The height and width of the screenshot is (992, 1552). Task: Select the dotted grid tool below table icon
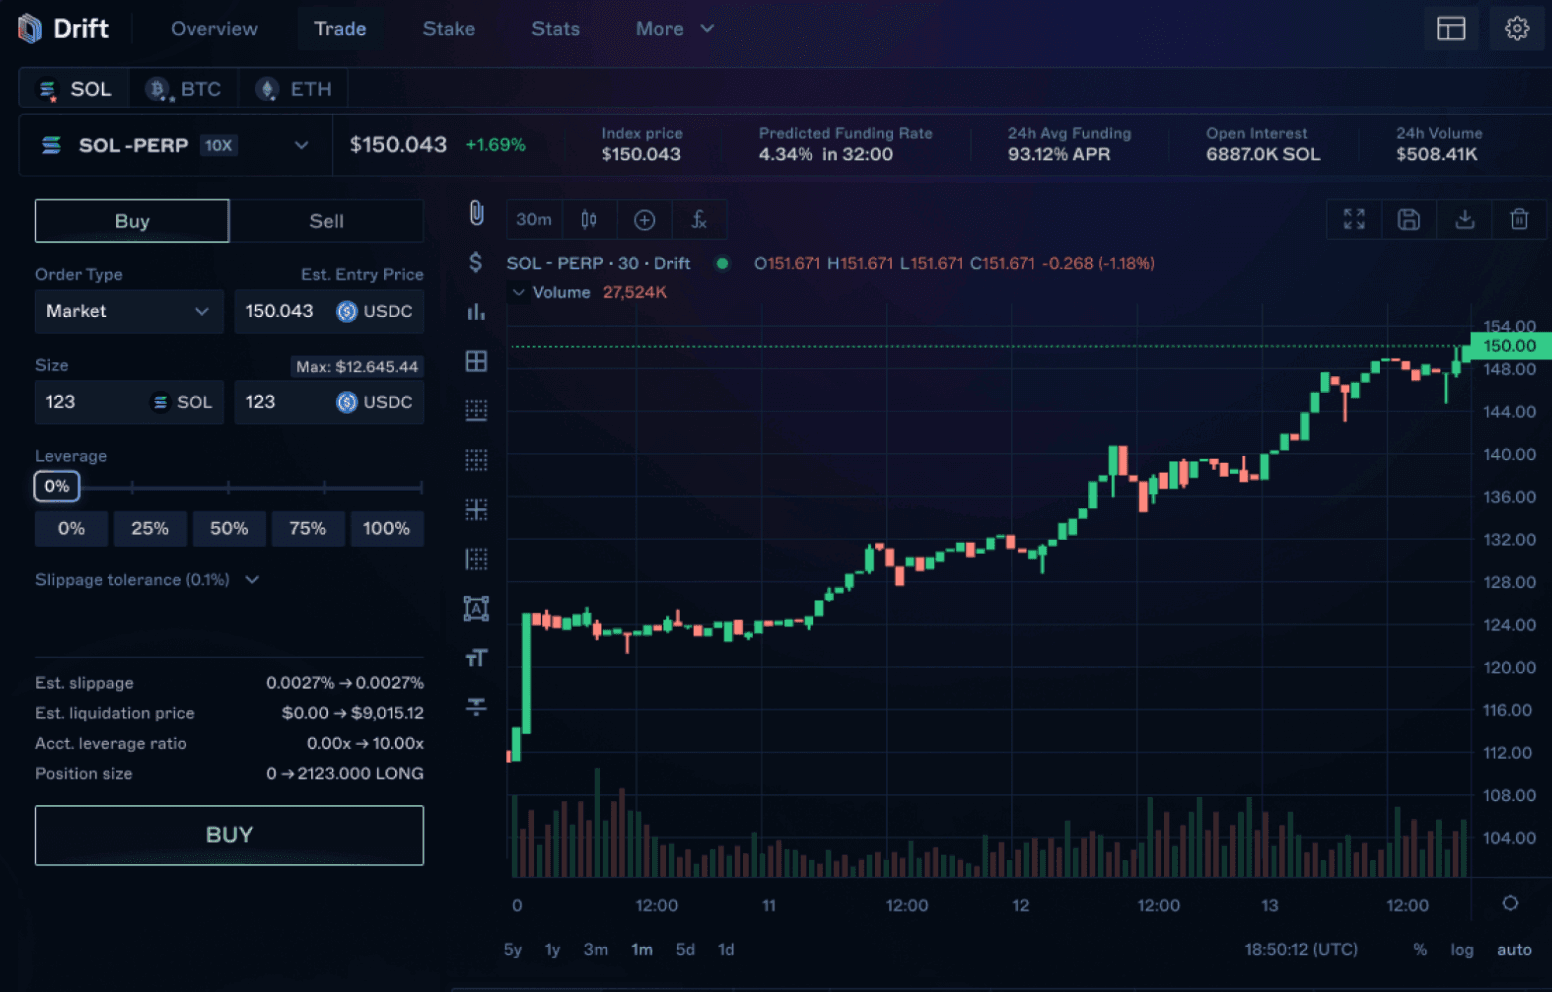(476, 410)
